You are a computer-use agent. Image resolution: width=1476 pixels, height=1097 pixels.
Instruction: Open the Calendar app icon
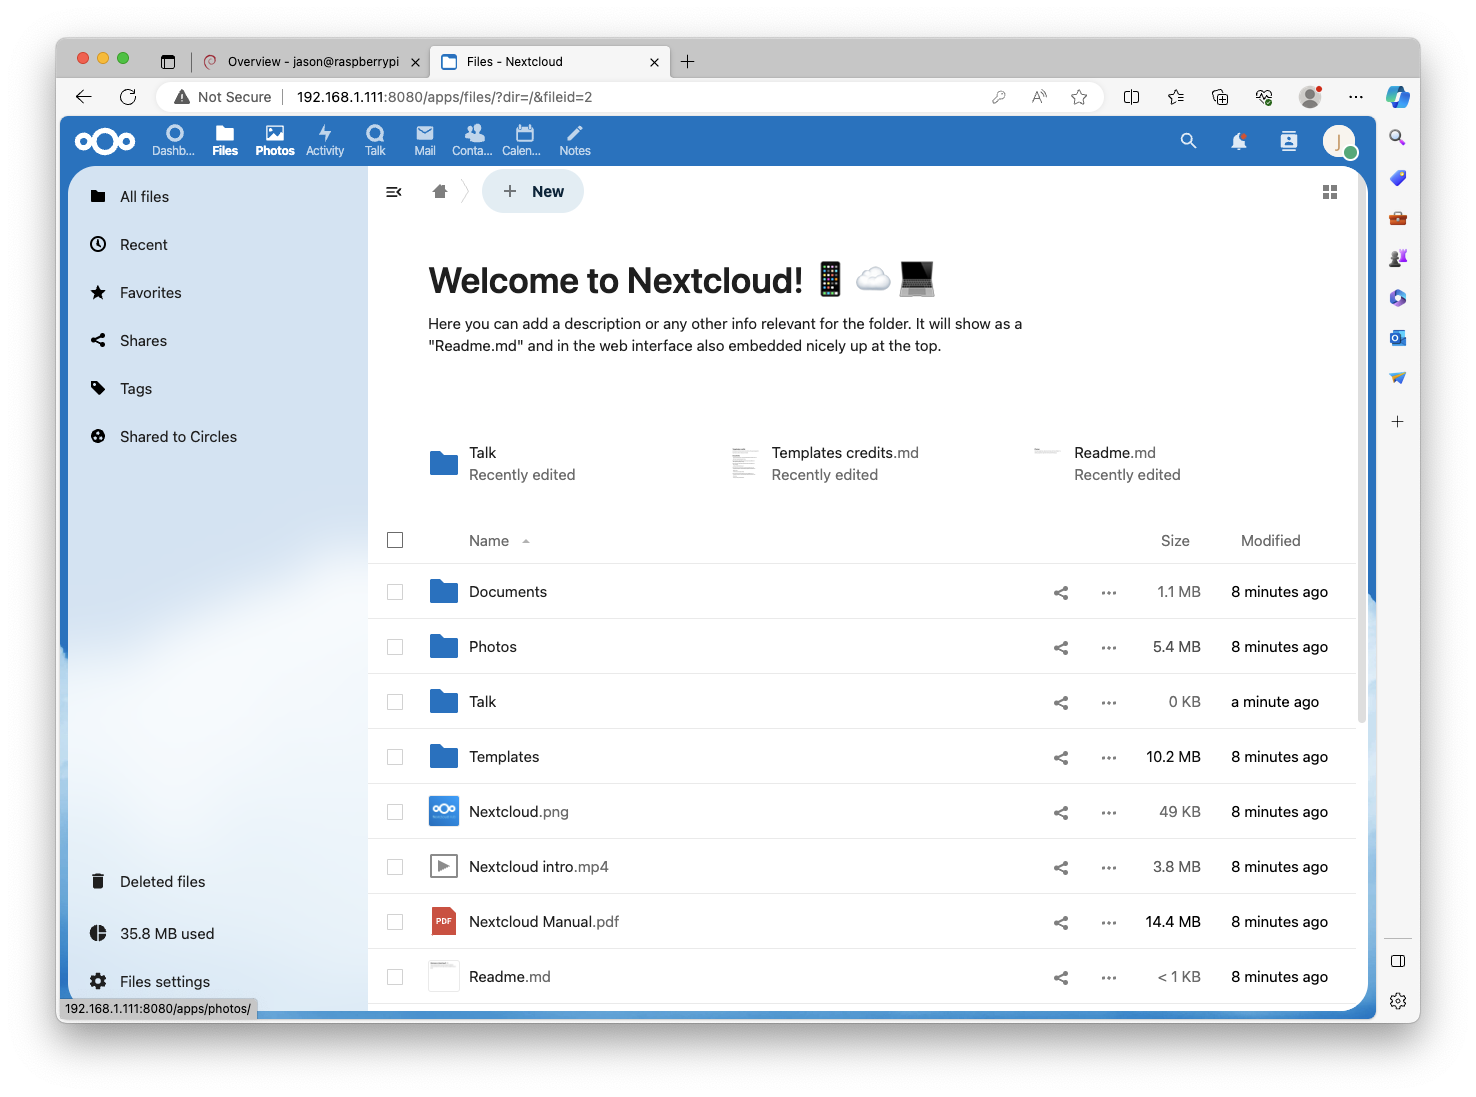(521, 140)
